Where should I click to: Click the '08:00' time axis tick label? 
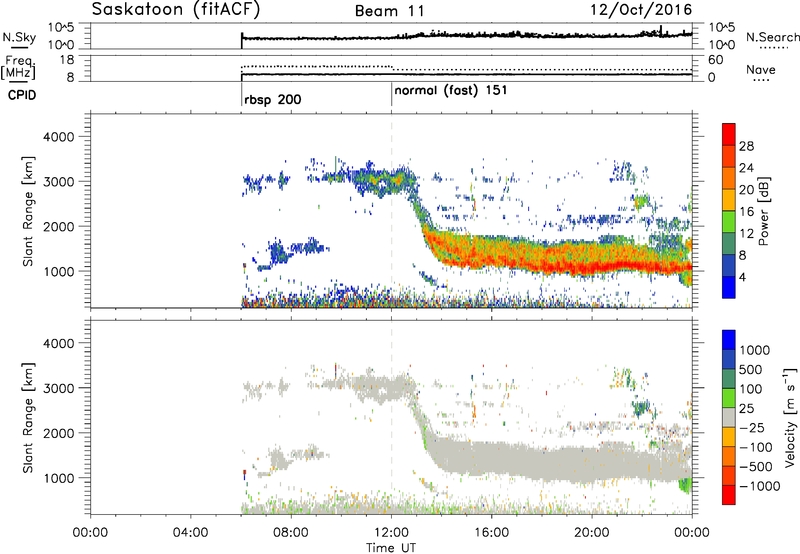click(291, 533)
